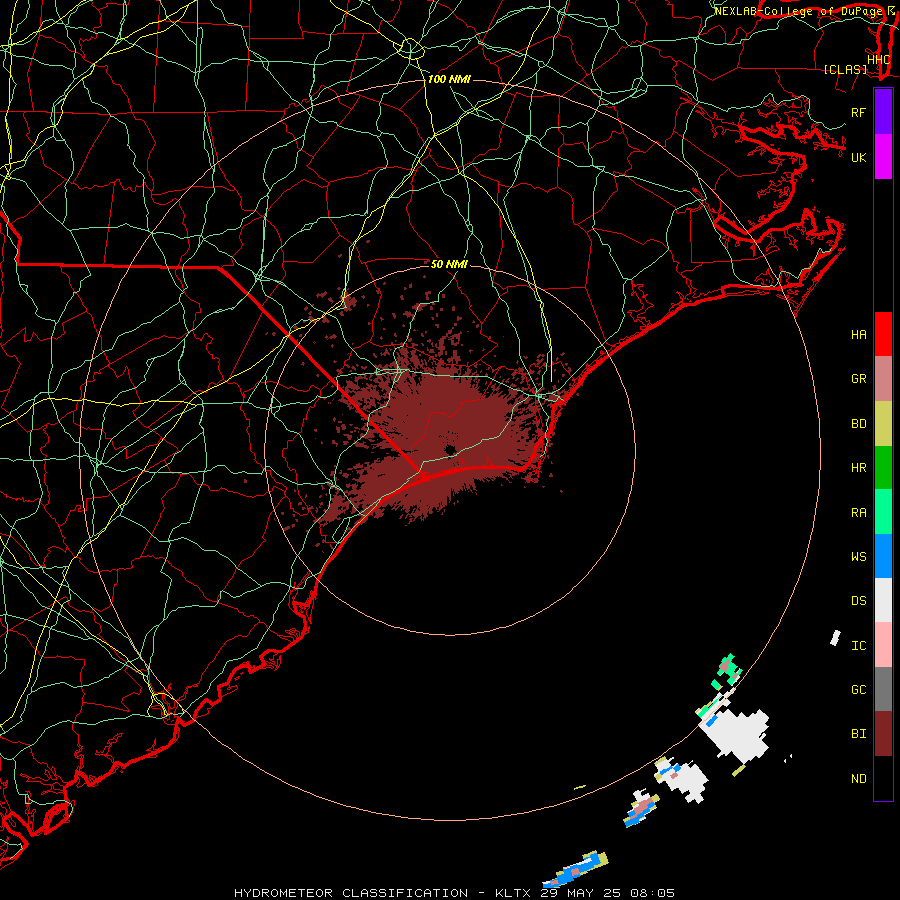Select the 'BD' legend label
Image resolution: width=900 pixels, height=900 pixels.
[858, 424]
